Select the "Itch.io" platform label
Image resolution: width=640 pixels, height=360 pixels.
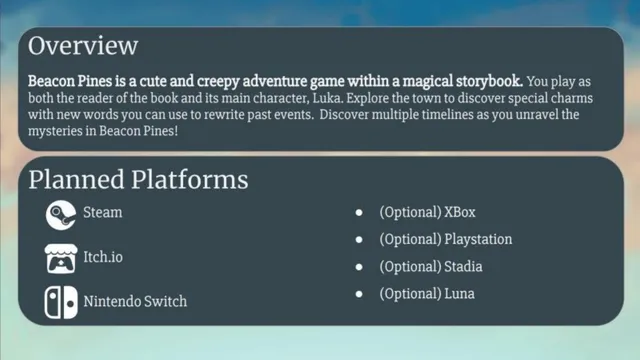pyautogui.click(x=103, y=257)
